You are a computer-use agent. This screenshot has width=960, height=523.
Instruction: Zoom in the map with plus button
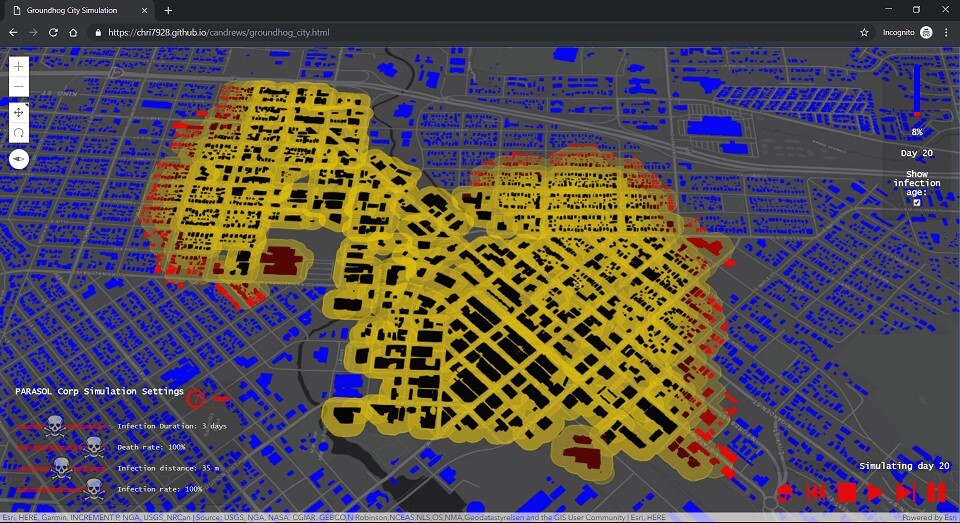pos(18,66)
